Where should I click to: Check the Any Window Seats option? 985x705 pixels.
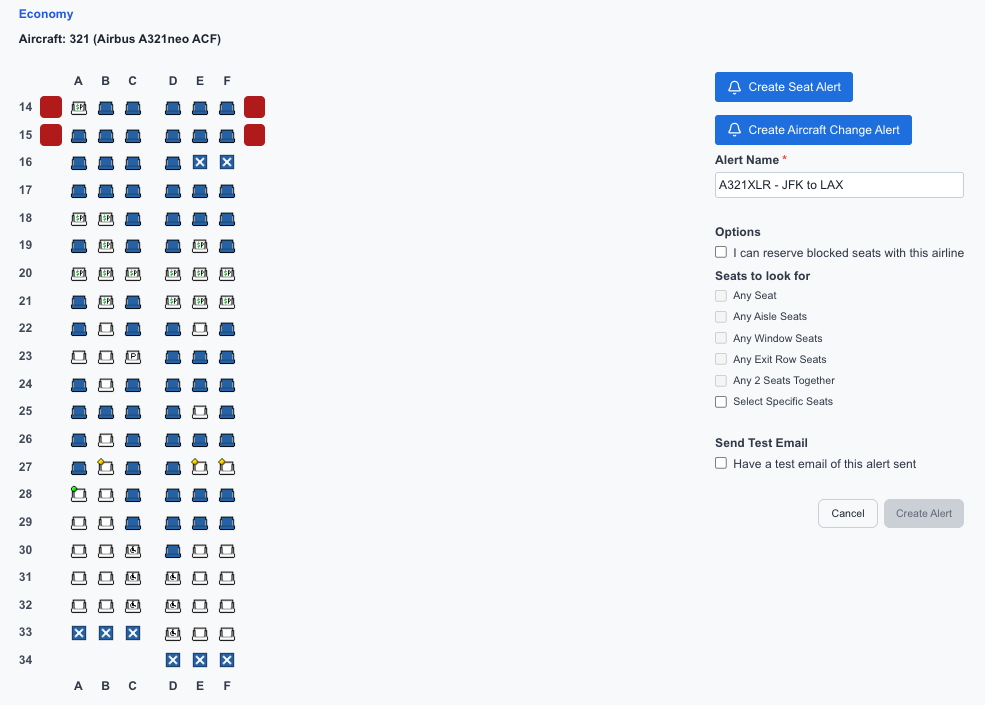click(721, 338)
